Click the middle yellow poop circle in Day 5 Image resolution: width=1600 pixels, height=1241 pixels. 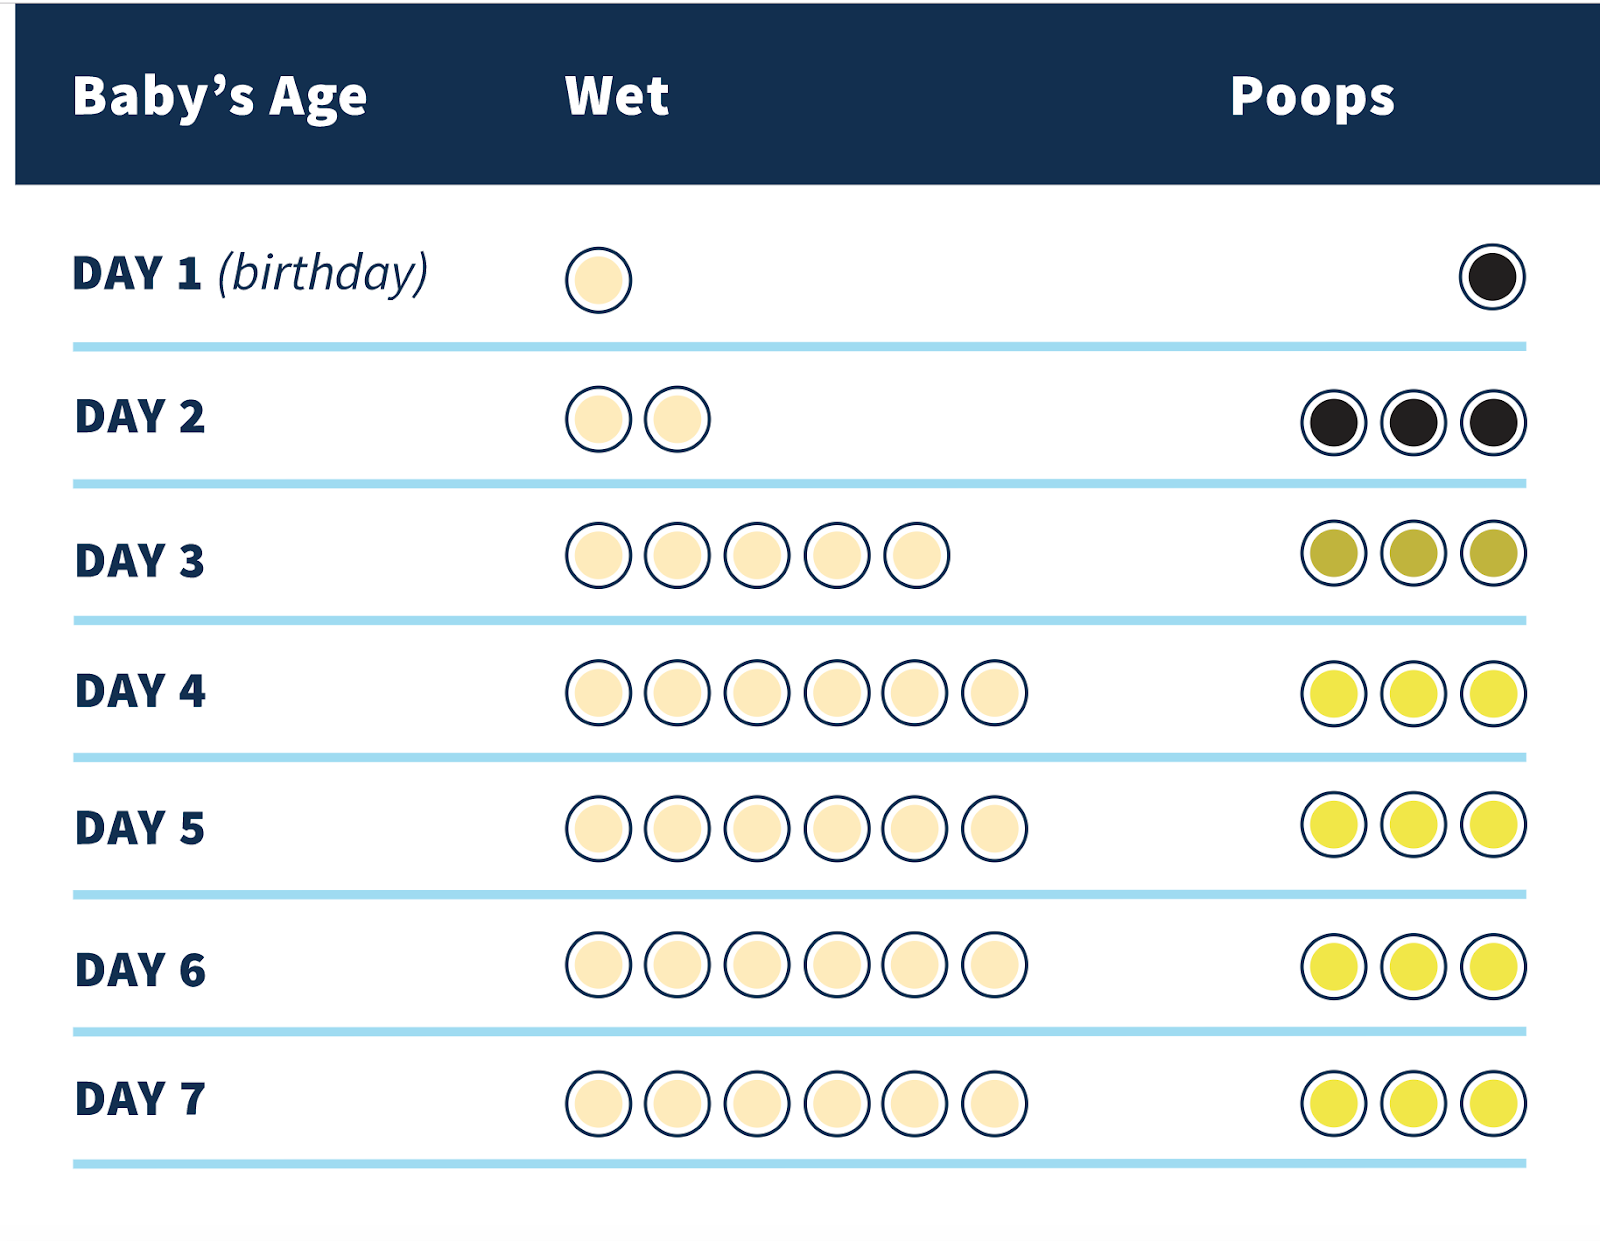coord(1413,825)
